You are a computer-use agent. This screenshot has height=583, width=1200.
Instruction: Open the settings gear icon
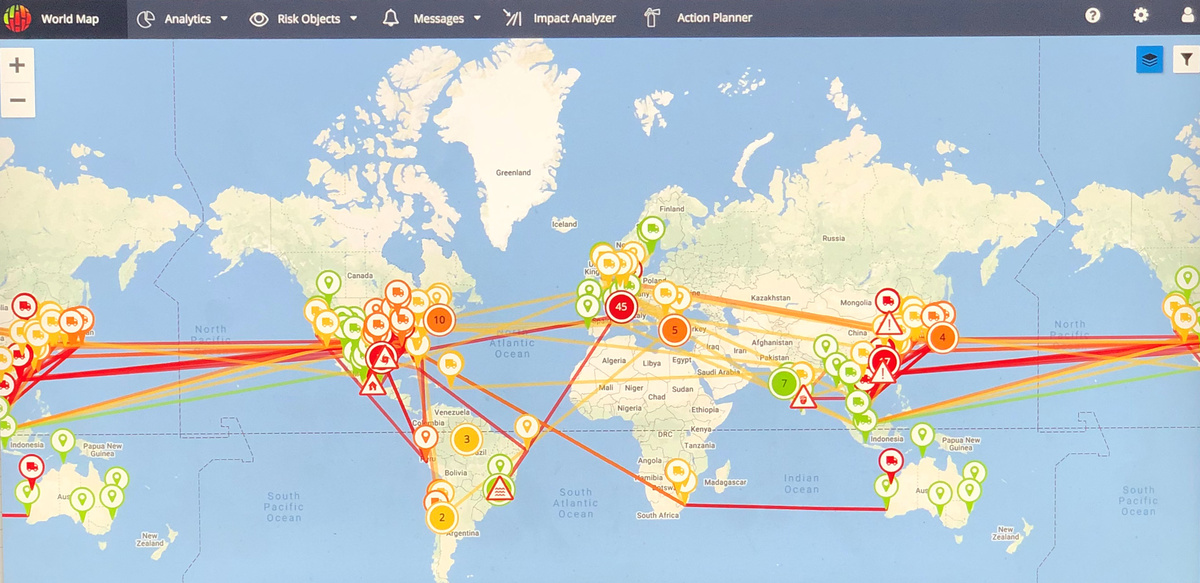[1141, 16]
